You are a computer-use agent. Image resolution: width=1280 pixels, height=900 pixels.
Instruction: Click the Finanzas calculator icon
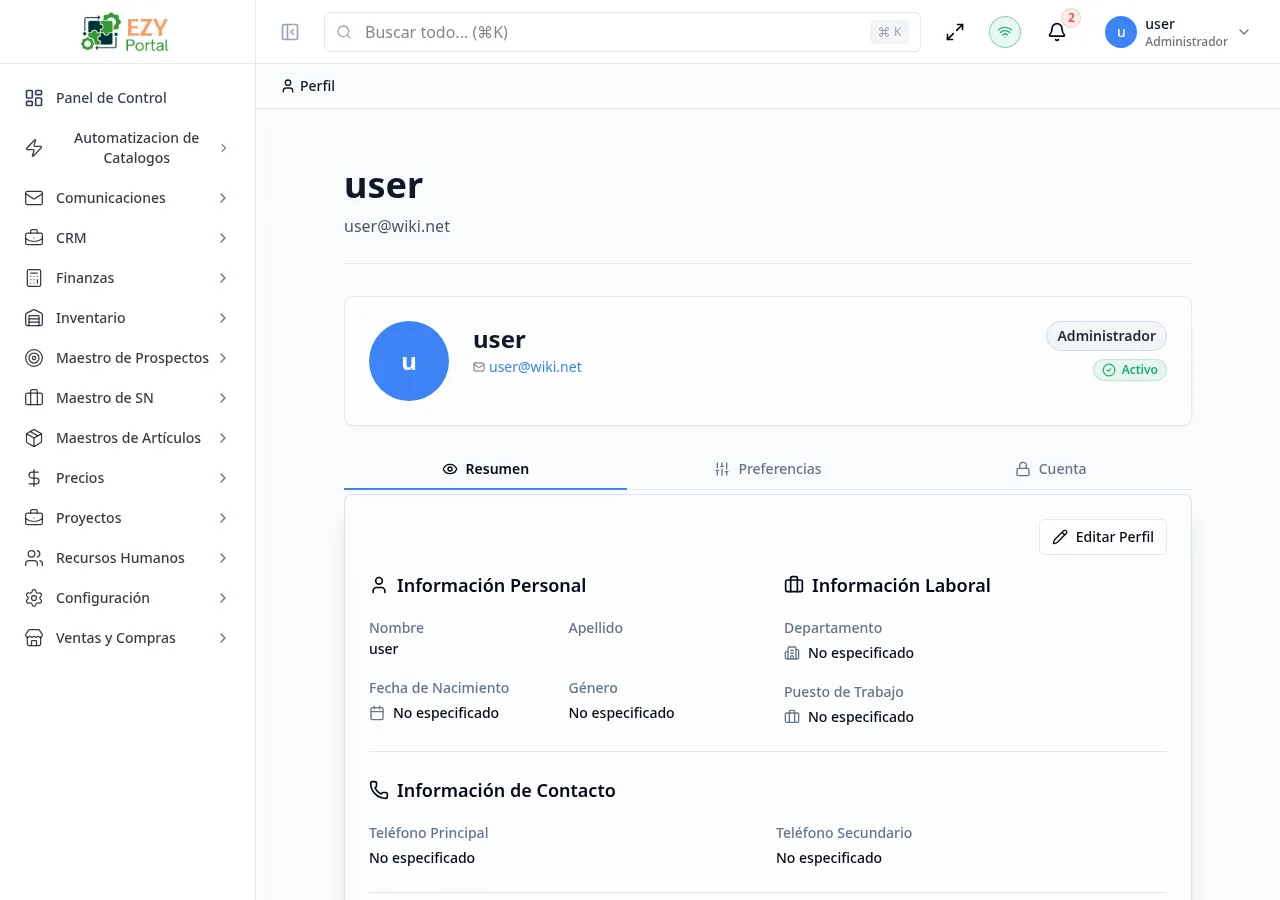(x=34, y=278)
